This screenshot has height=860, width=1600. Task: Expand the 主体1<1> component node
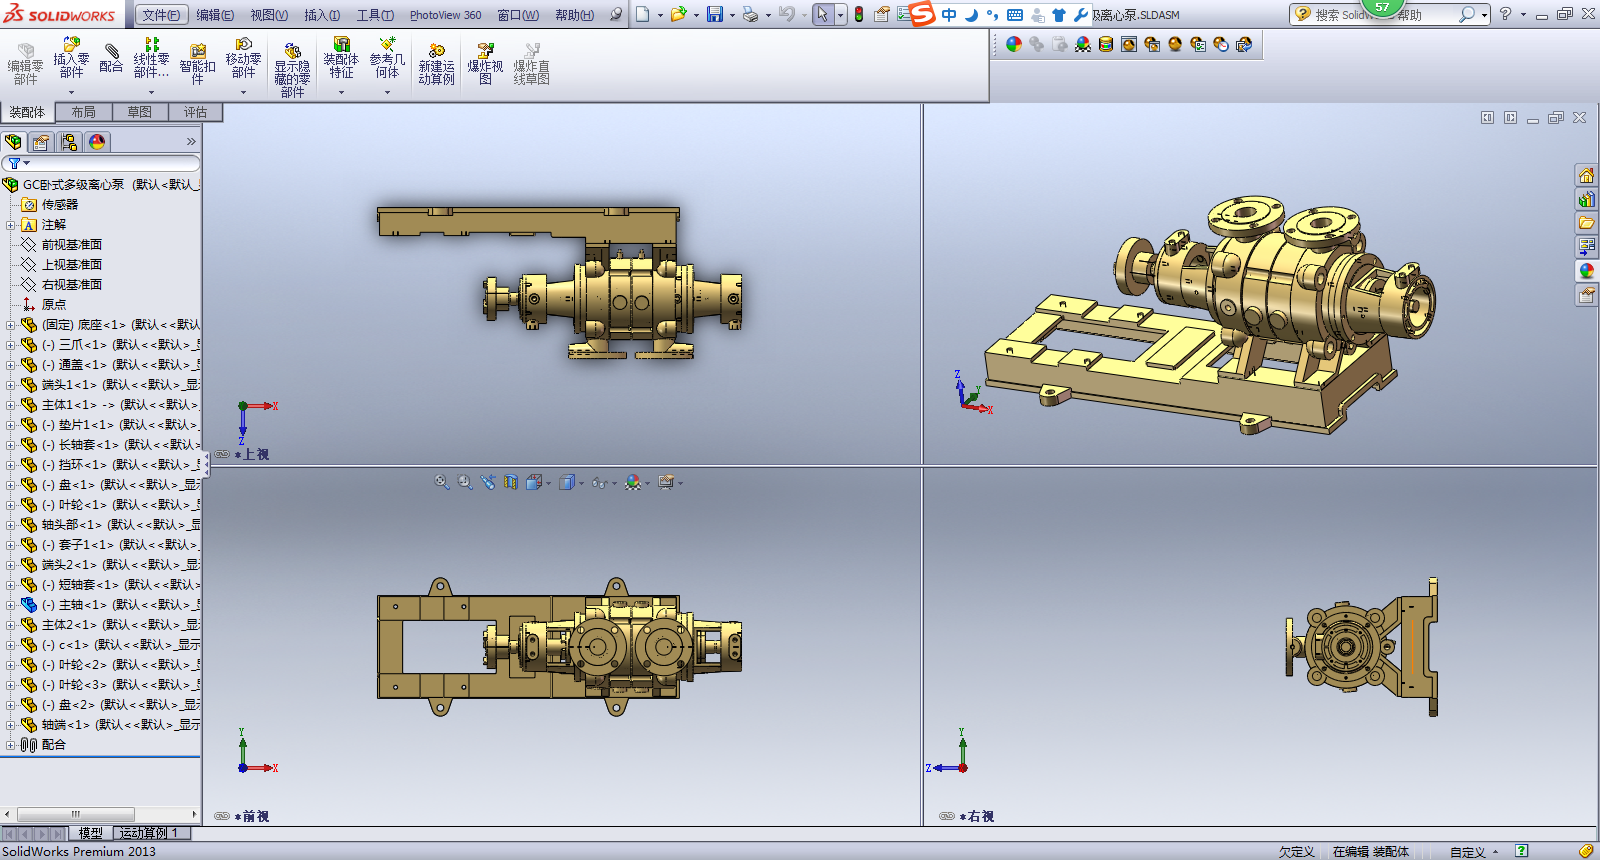tap(10, 405)
